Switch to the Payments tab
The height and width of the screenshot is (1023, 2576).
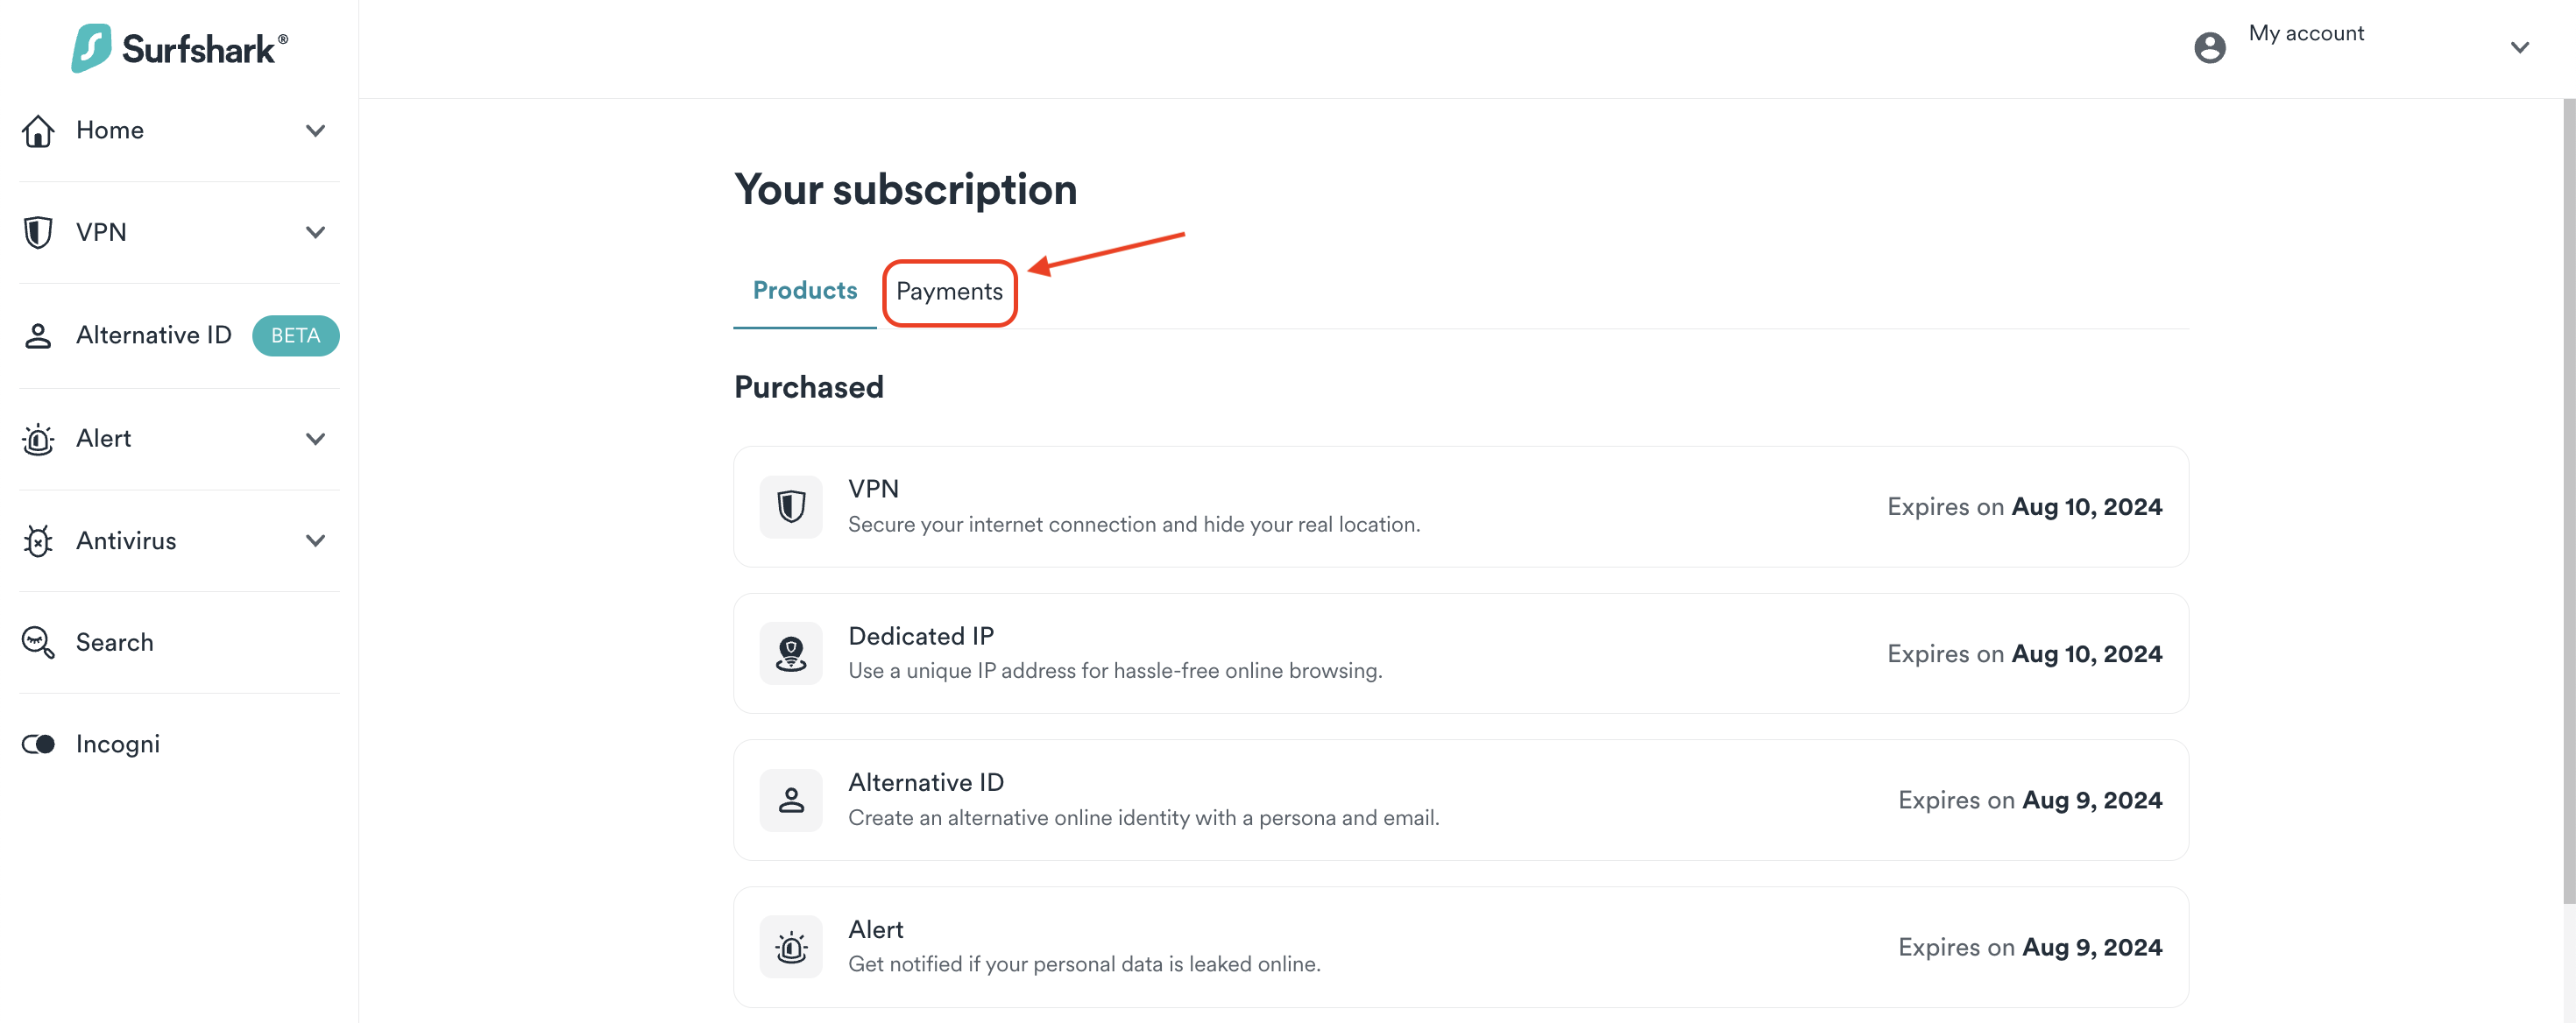[x=948, y=292]
